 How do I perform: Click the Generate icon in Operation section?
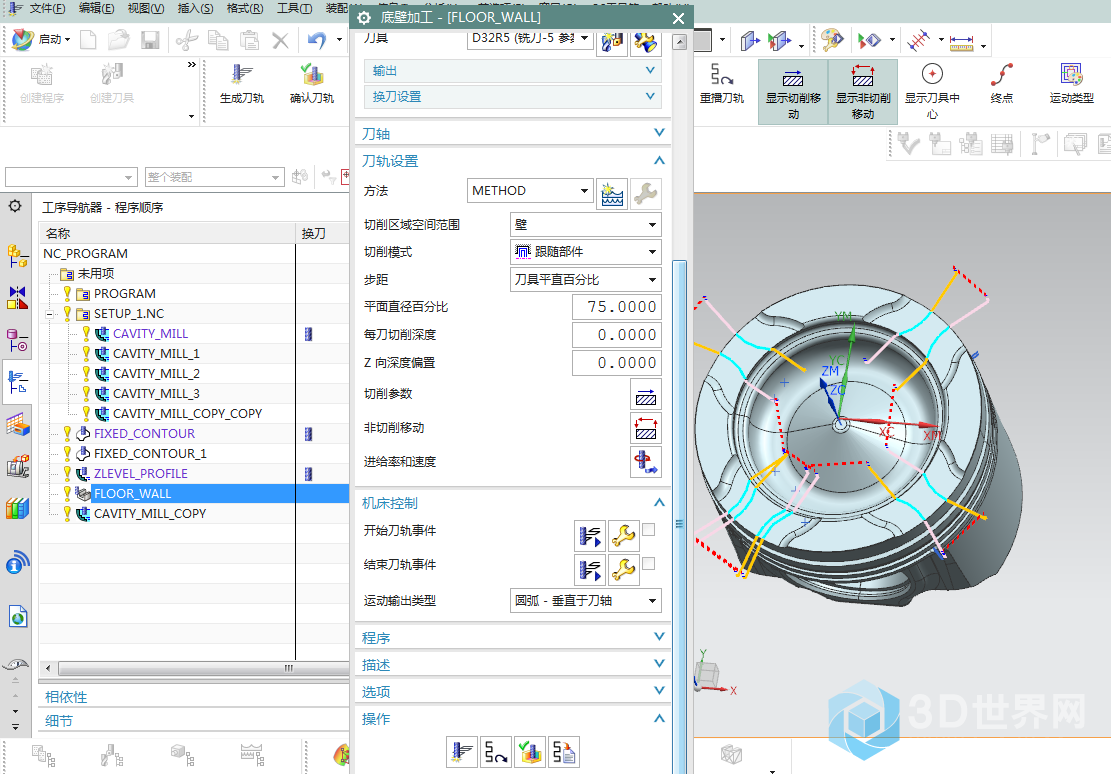pyautogui.click(x=462, y=751)
